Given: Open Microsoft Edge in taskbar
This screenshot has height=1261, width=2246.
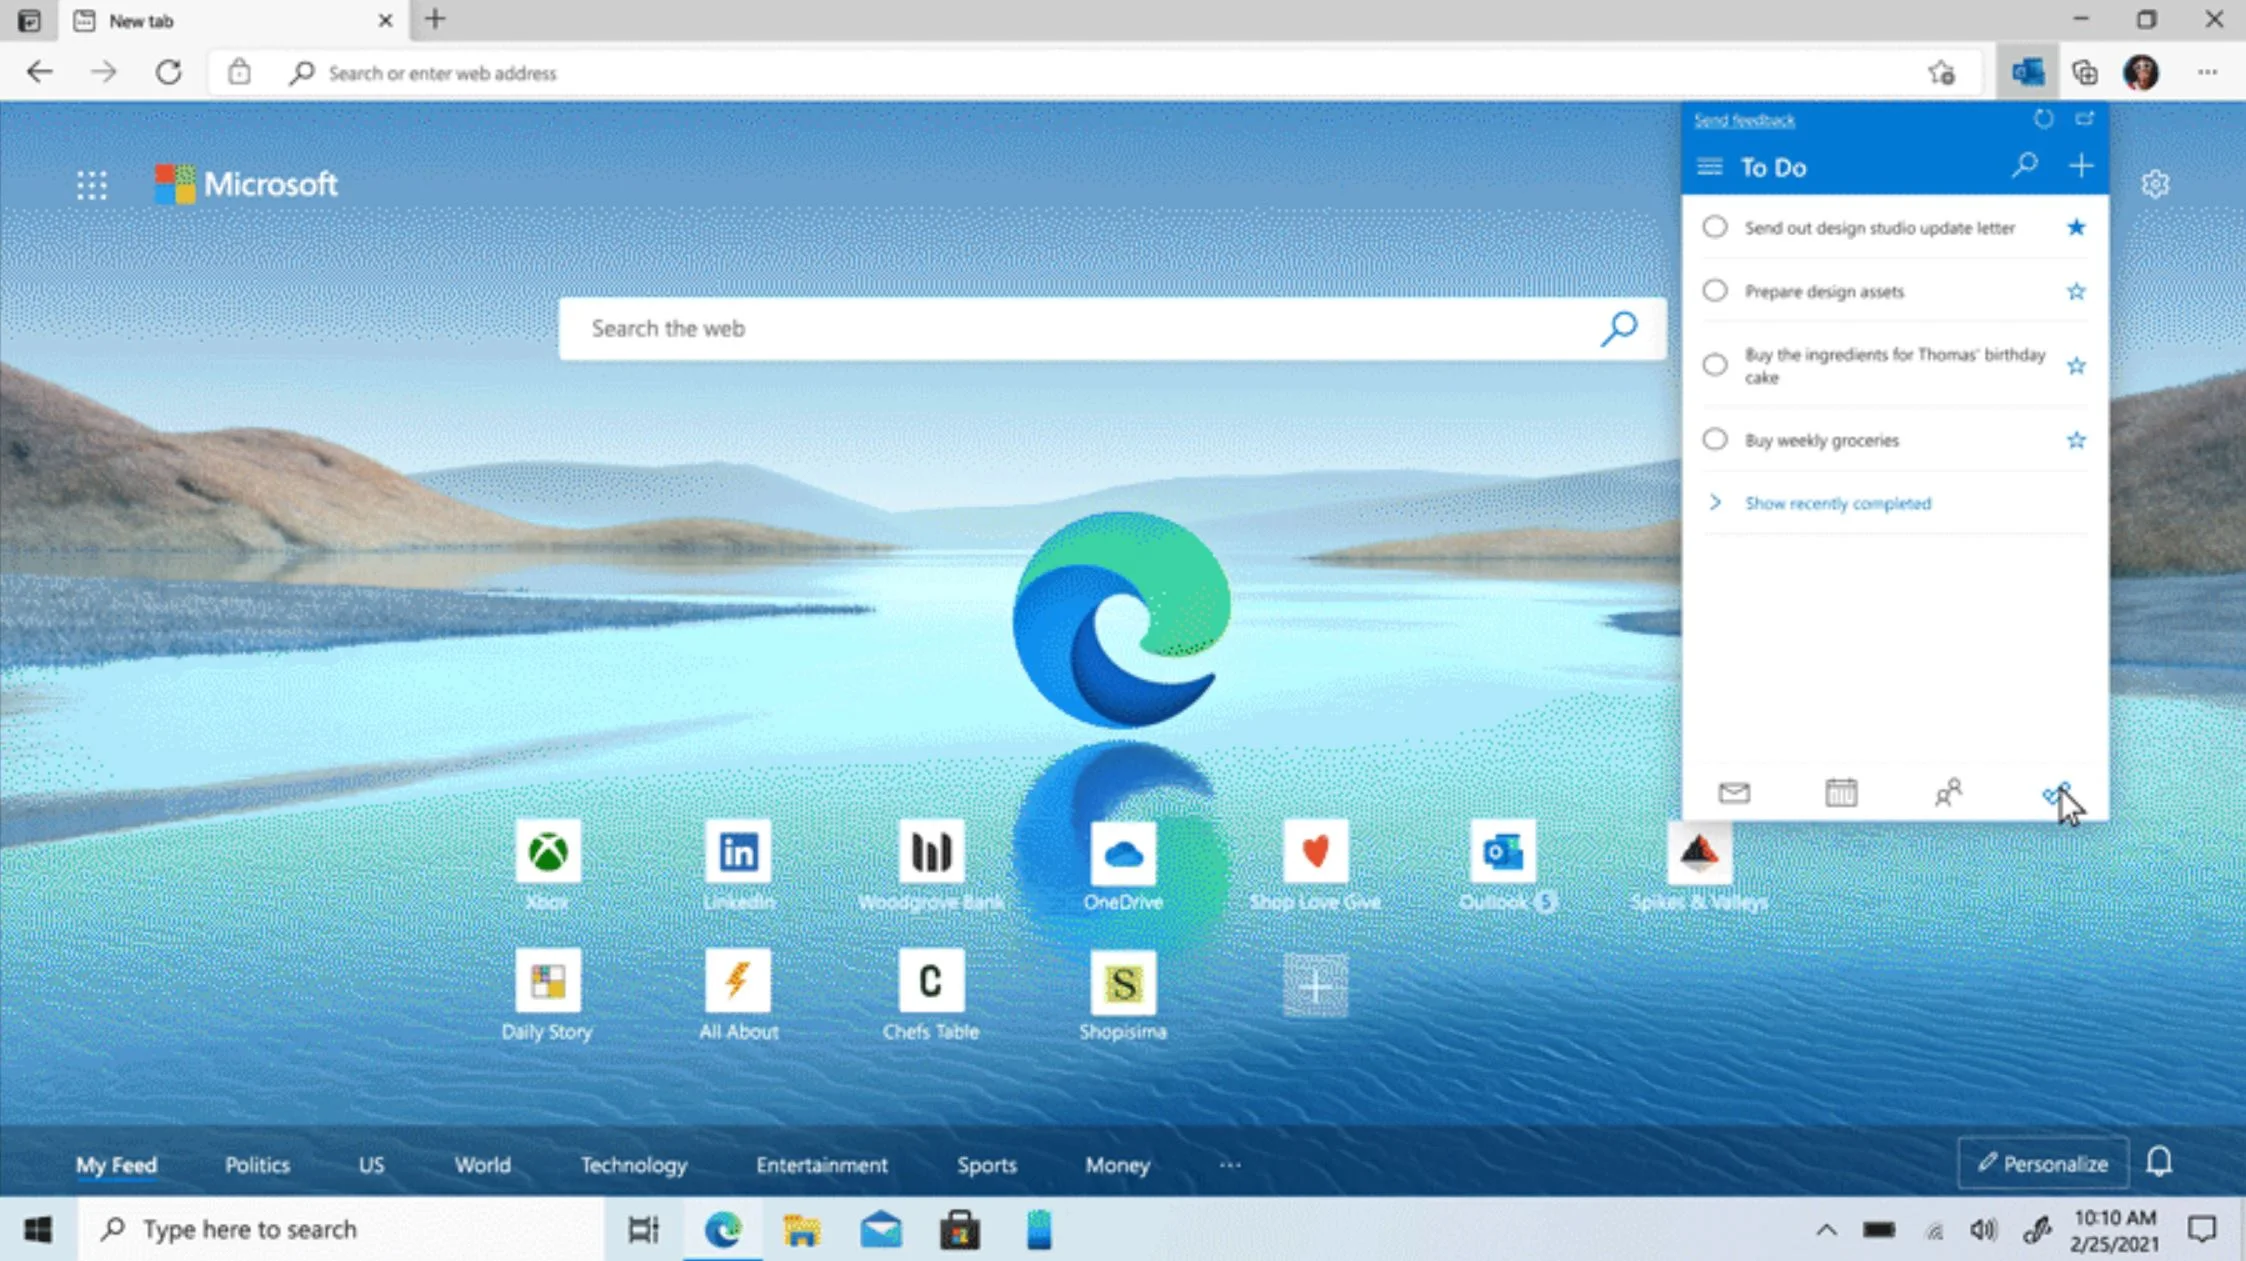Looking at the screenshot, I should (722, 1229).
